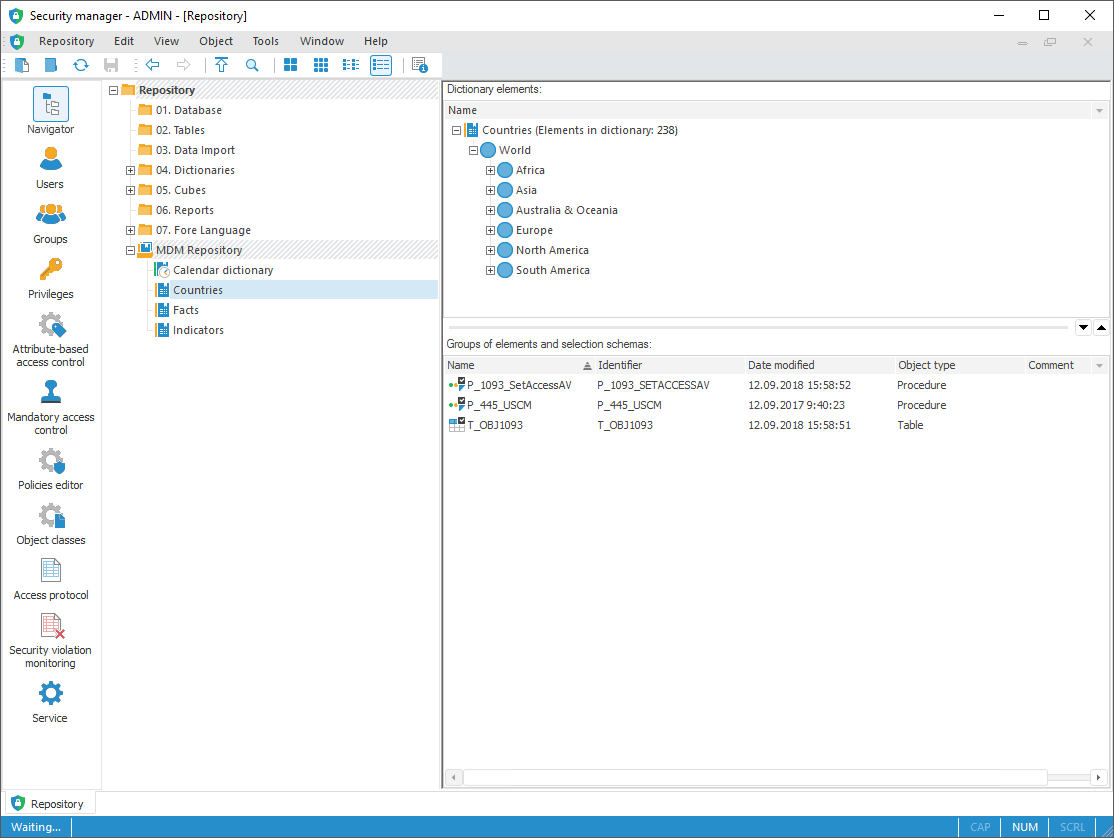Expand the Europe node in dictionary

click(x=490, y=230)
